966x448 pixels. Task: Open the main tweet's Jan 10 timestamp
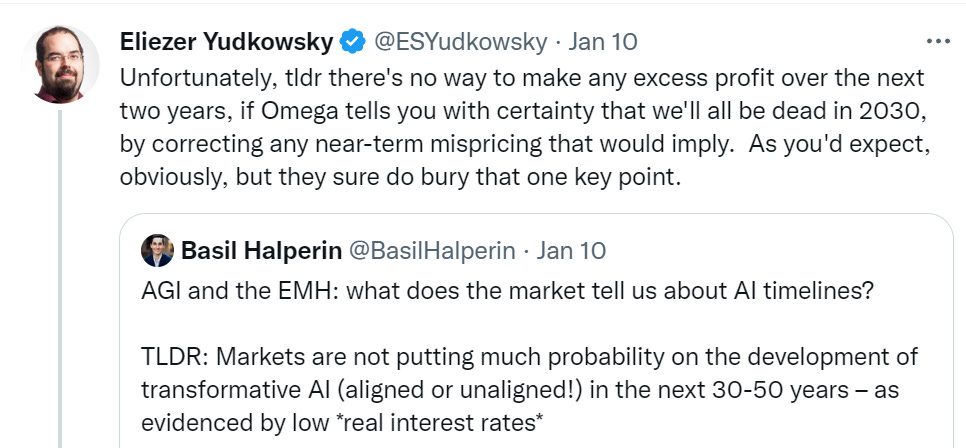click(603, 42)
